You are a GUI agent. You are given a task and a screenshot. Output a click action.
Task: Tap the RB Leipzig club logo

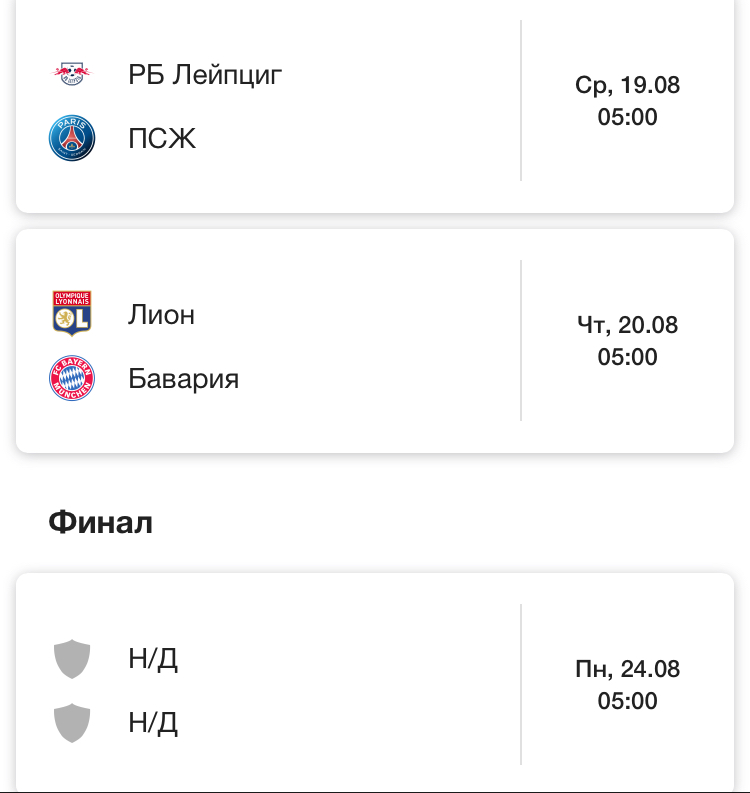coord(71,74)
